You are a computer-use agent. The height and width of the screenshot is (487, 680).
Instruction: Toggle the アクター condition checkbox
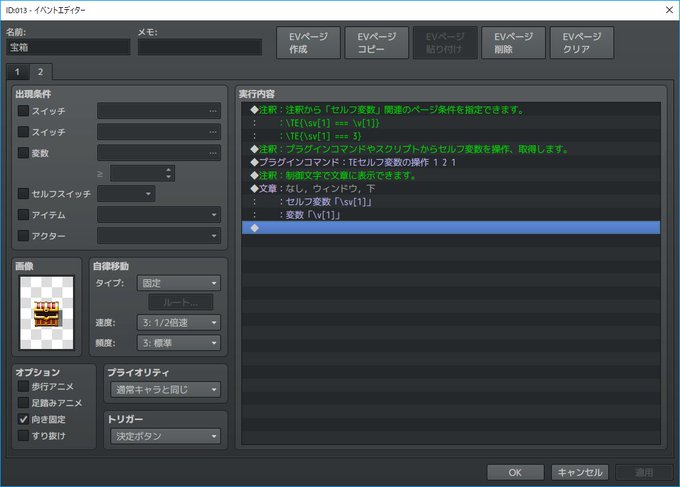pyautogui.click(x=23, y=235)
